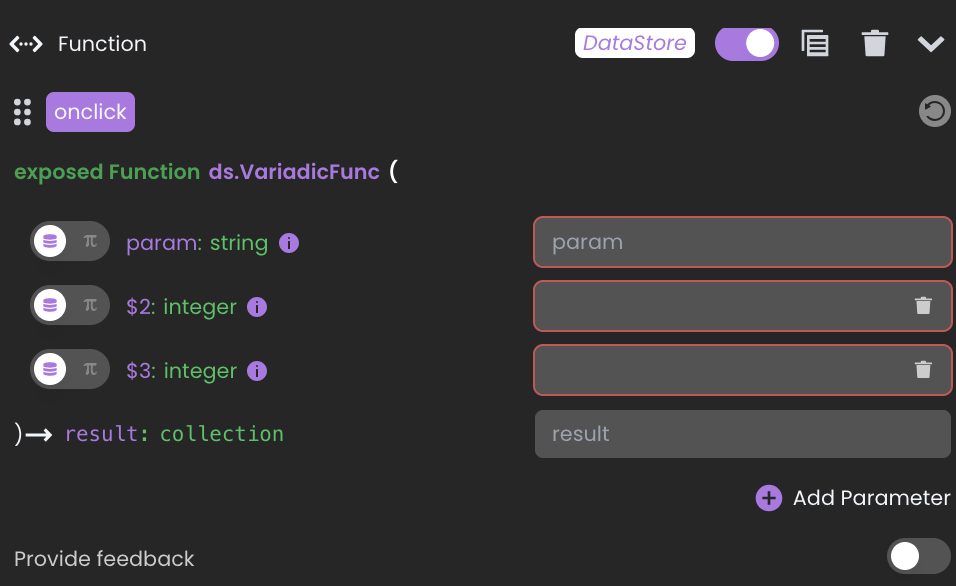Switch param source toggle between datasource and hardcoded
This screenshot has width=956, height=586.
70,241
